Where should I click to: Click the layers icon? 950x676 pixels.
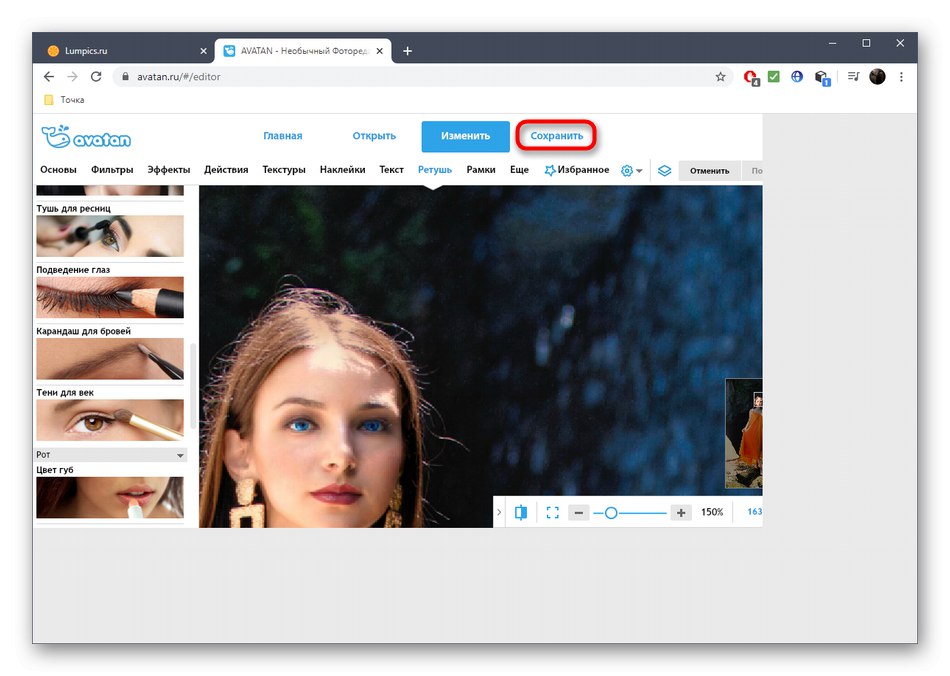point(665,171)
